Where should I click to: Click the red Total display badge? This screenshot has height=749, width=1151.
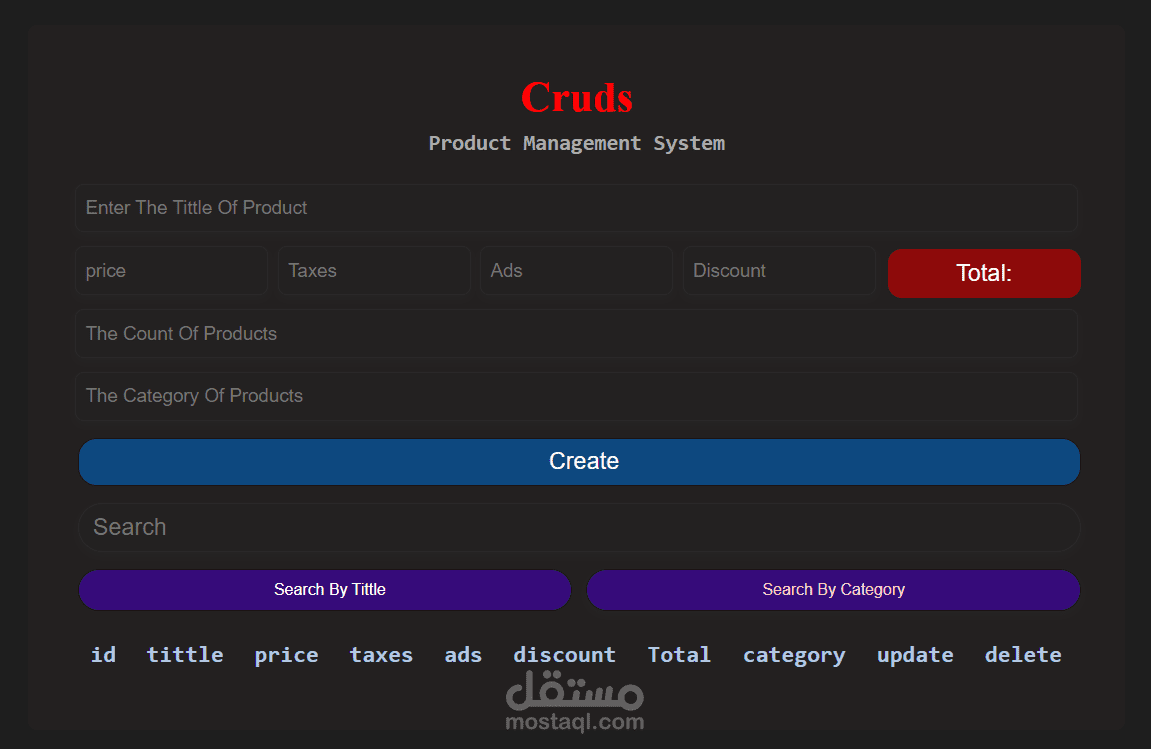[983, 273]
